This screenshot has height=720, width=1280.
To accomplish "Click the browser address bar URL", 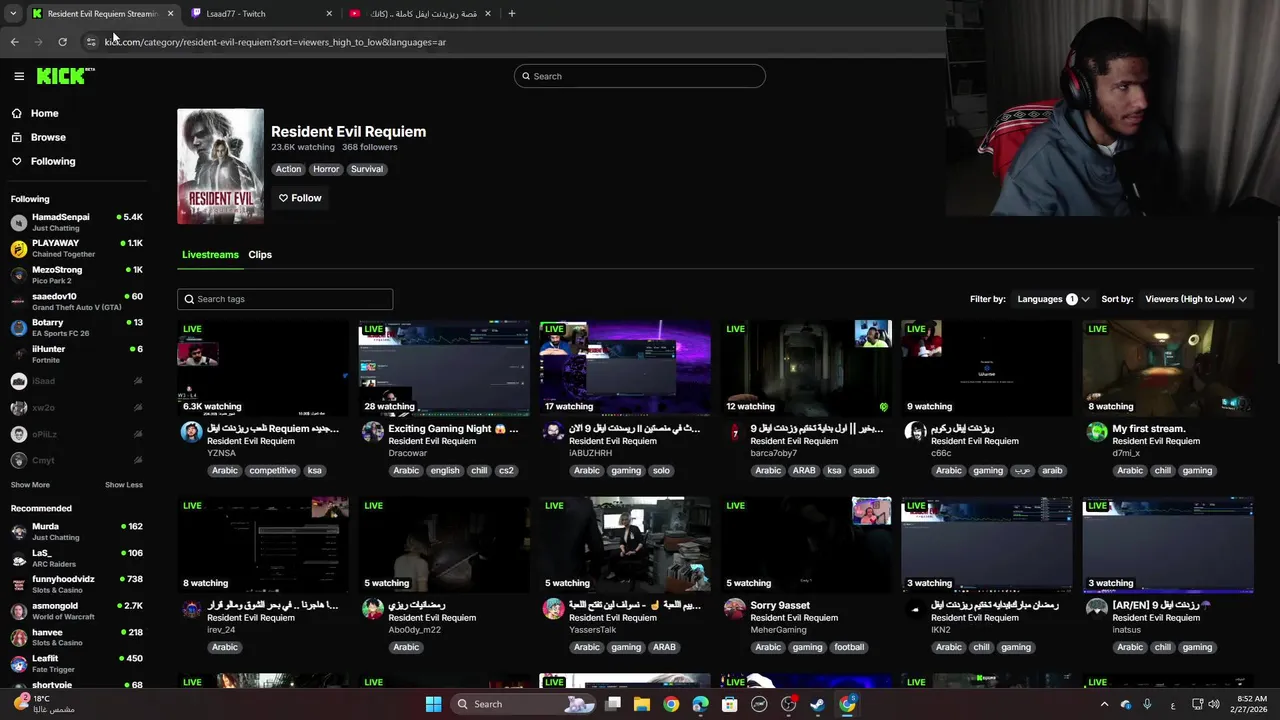I will click(275, 42).
